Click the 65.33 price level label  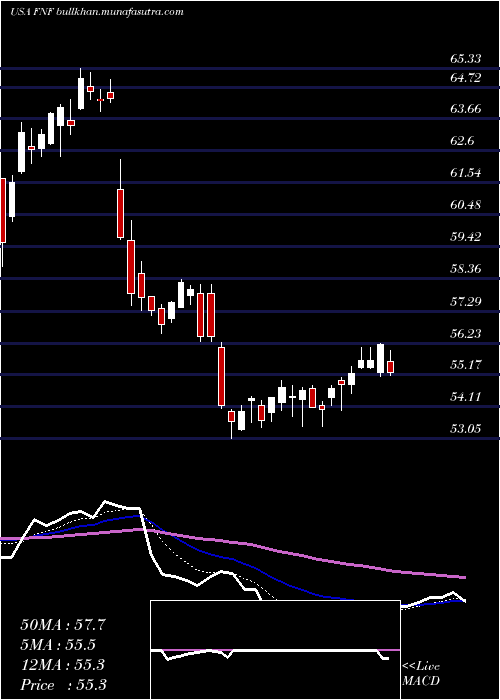click(465, 59)
